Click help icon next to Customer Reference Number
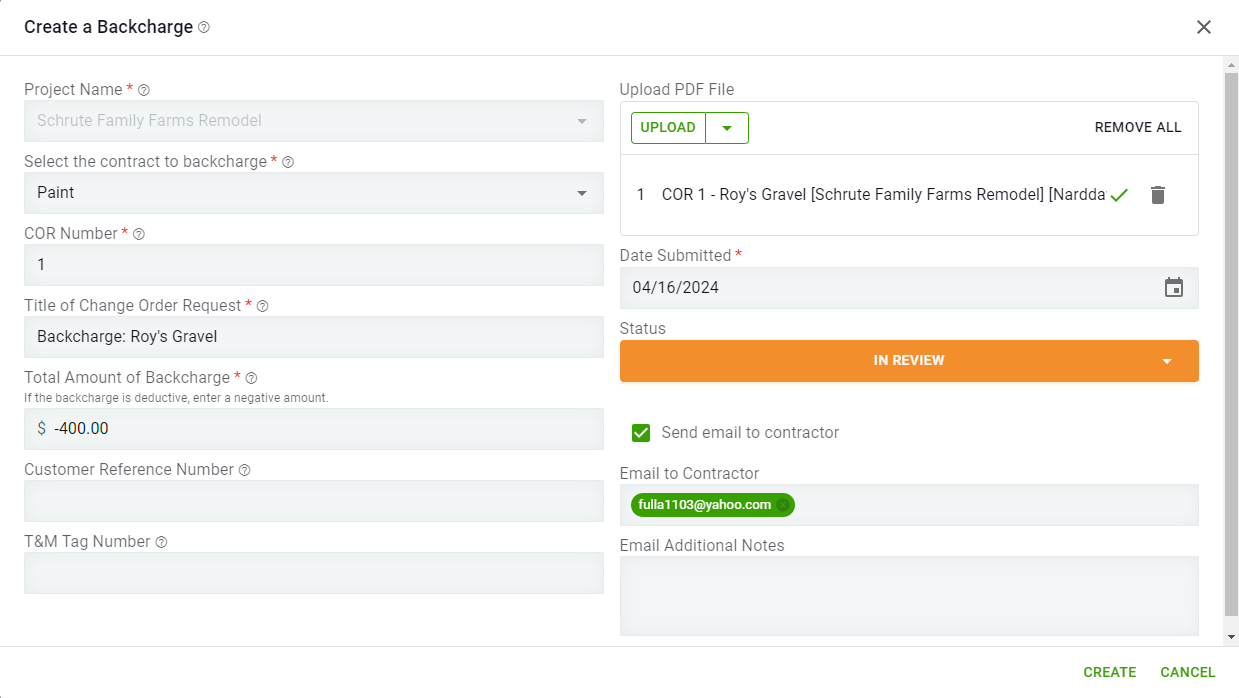The width and height of the screenshot is (1239, 698). tap(244, 470)
